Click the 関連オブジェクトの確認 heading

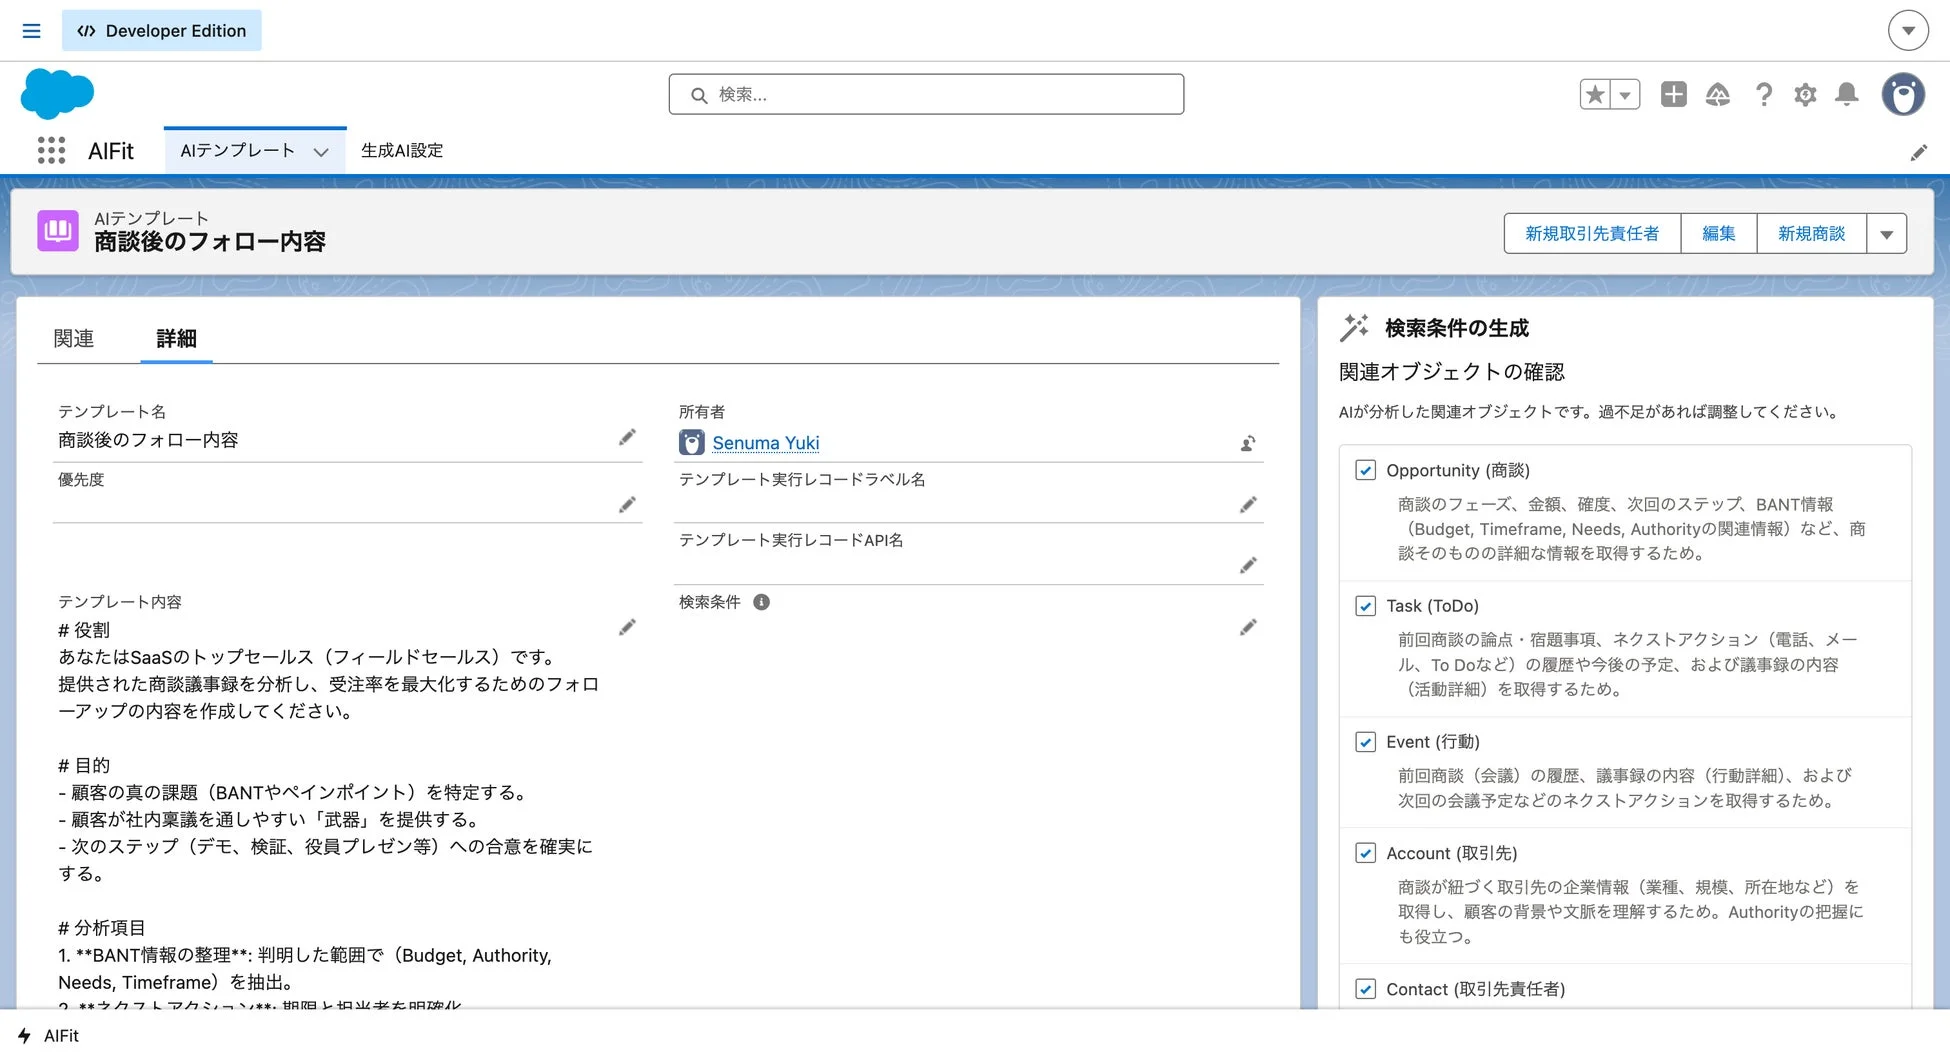[x=1452, y=372]
